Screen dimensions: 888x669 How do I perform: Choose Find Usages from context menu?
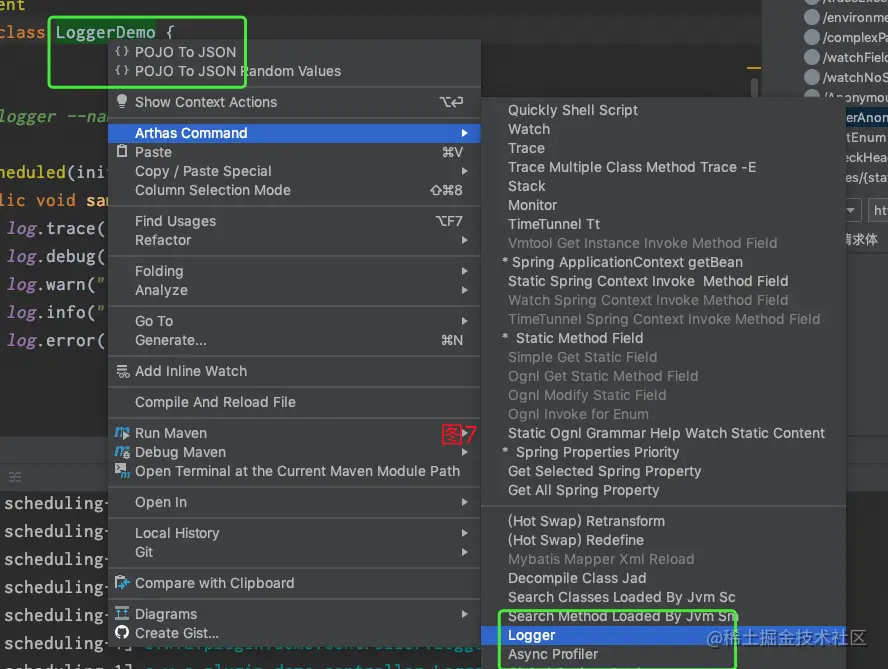pos(294,221)
